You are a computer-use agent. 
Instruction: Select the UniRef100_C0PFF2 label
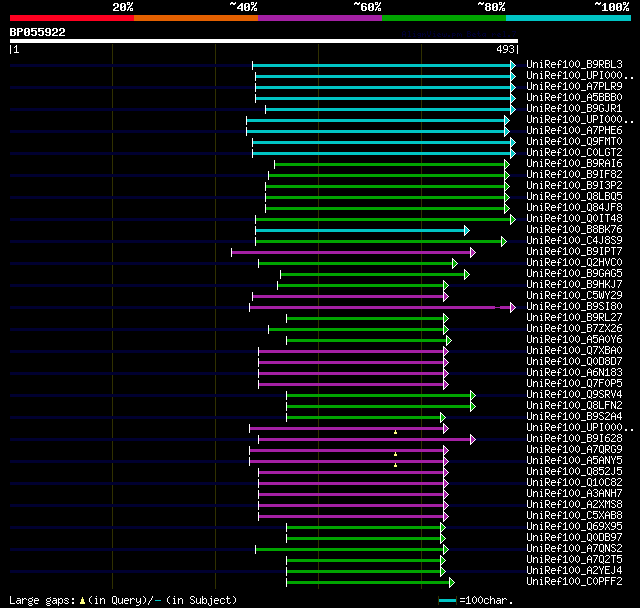(x=574, y=582)
